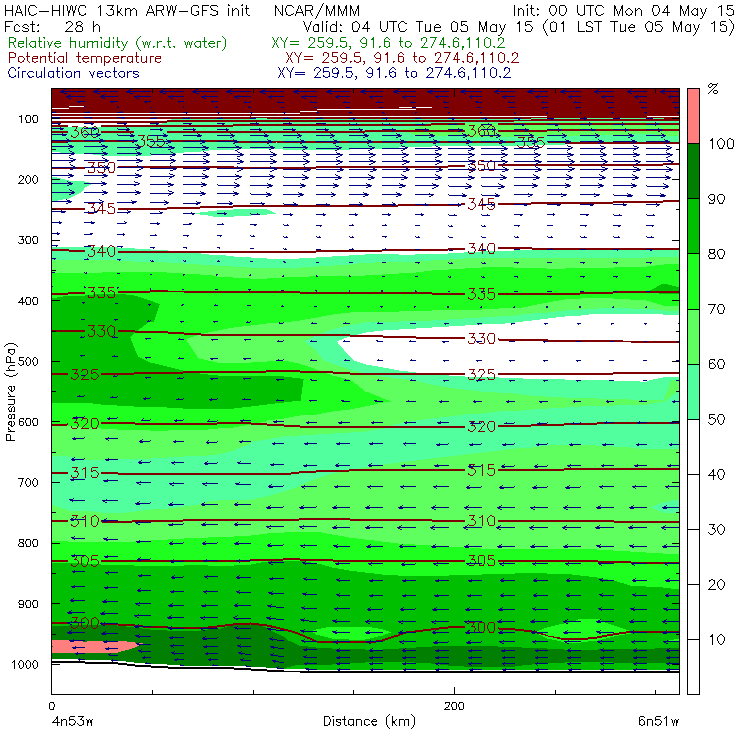740x740 pixels.
Task: Click the leftmost '350' potential temperature contour label
Action: pos(101,168)
